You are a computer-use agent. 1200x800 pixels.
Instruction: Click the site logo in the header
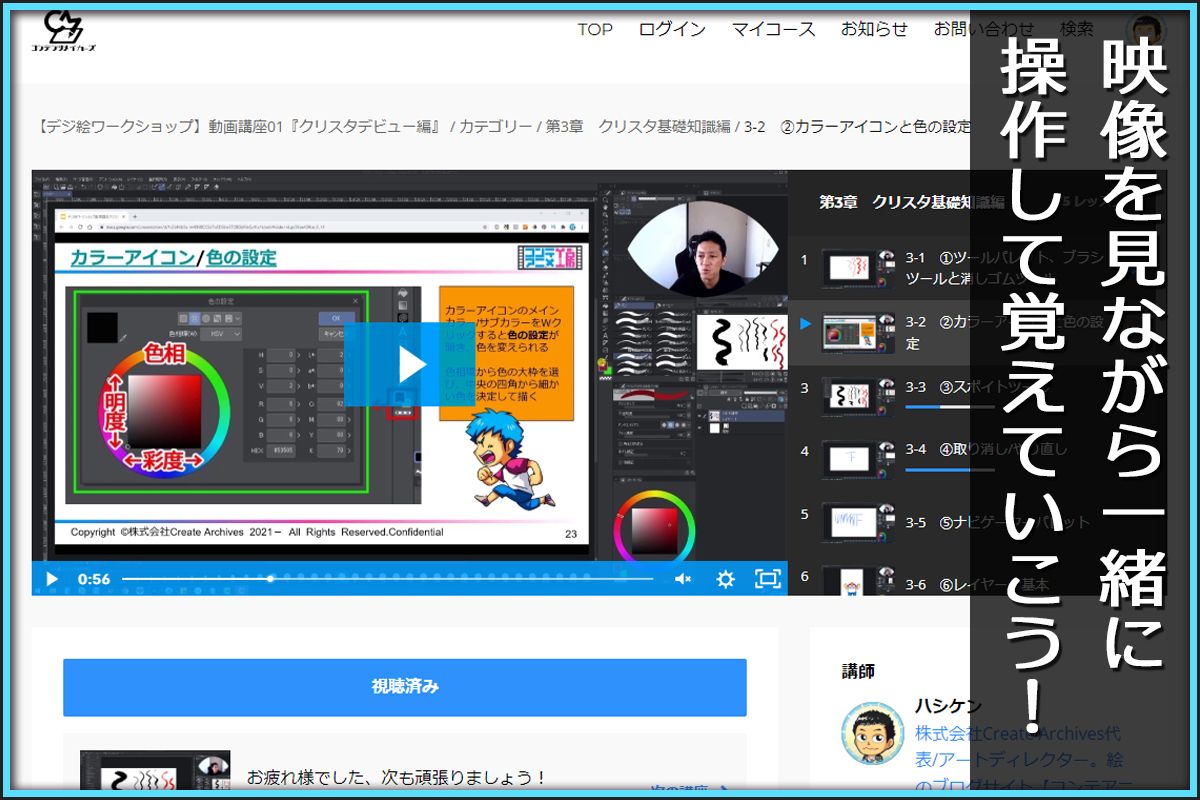pos(63,32)
